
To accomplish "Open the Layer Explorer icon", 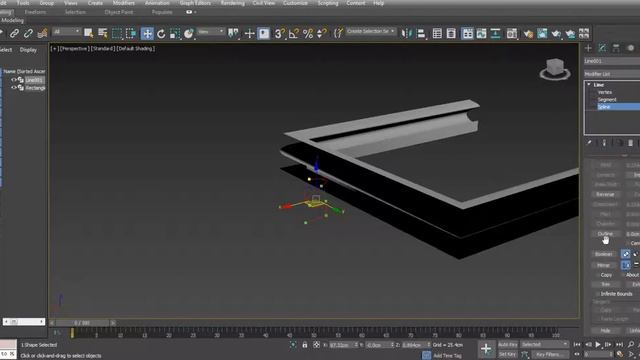I will tap(451, 33).
